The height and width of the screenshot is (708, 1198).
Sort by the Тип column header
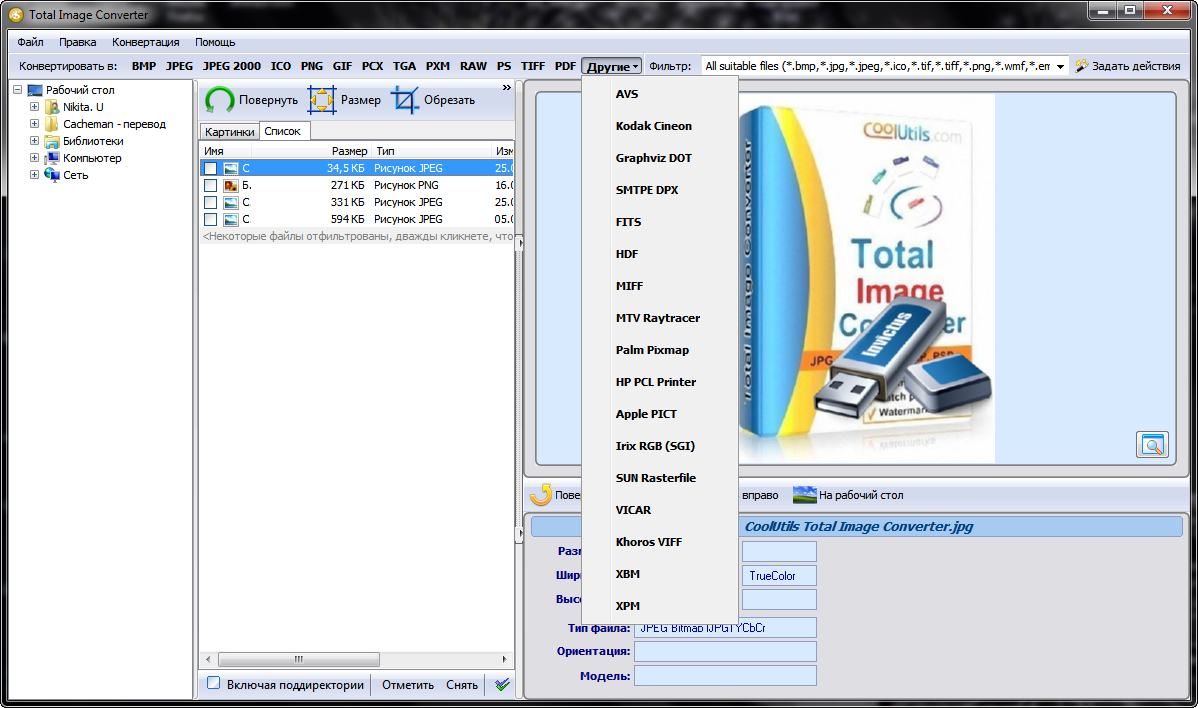(430, 151)
